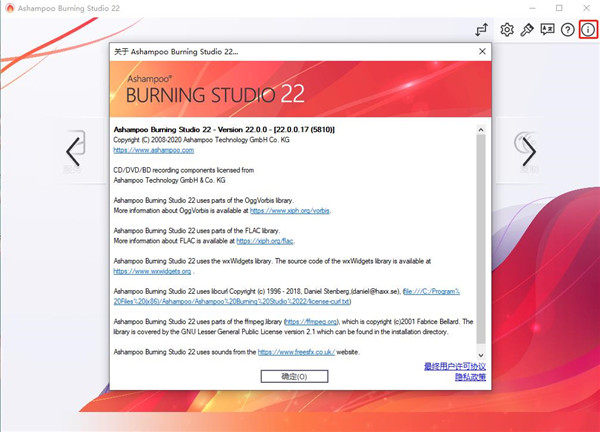The image size is (600, 432).
Task: Click the paintbrush skin icon
Action: 527,30
